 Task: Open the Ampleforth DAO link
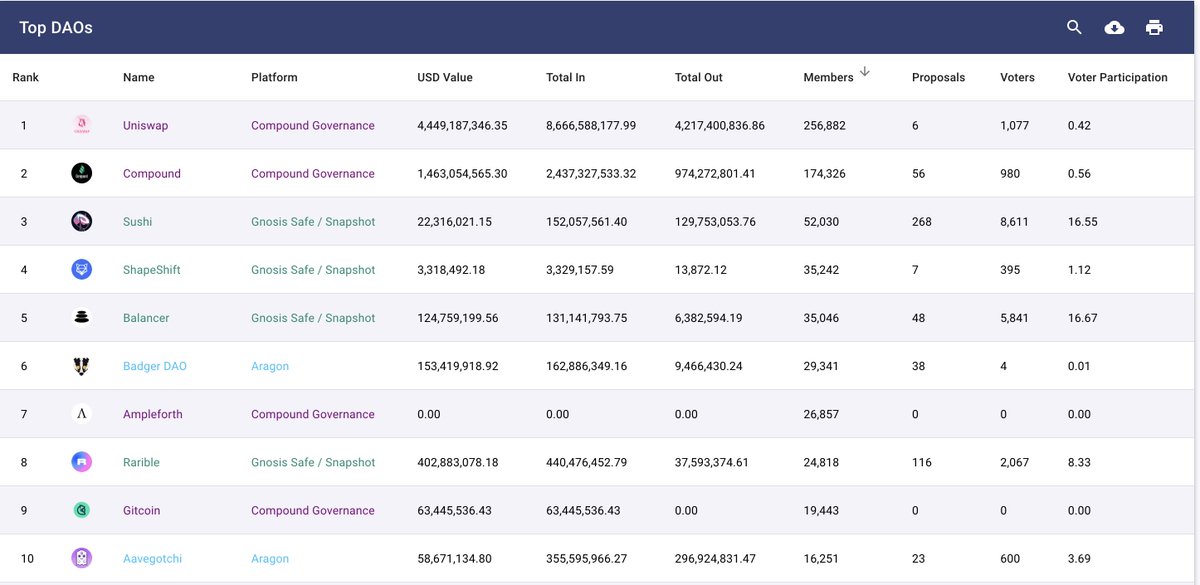pyautogui.click(x=153, y=414)
